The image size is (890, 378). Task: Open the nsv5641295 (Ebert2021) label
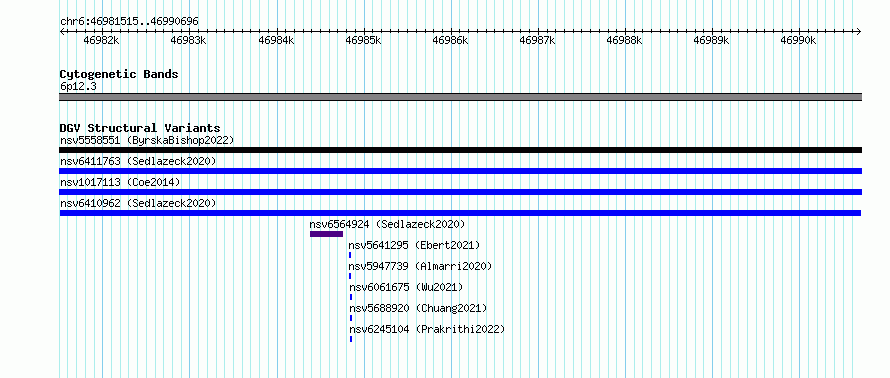point(414,245)
